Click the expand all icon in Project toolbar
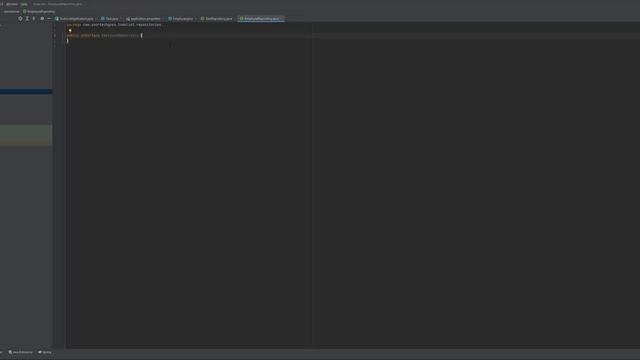Viewport: 640px width, 360px height. click(x=27, y=18)
